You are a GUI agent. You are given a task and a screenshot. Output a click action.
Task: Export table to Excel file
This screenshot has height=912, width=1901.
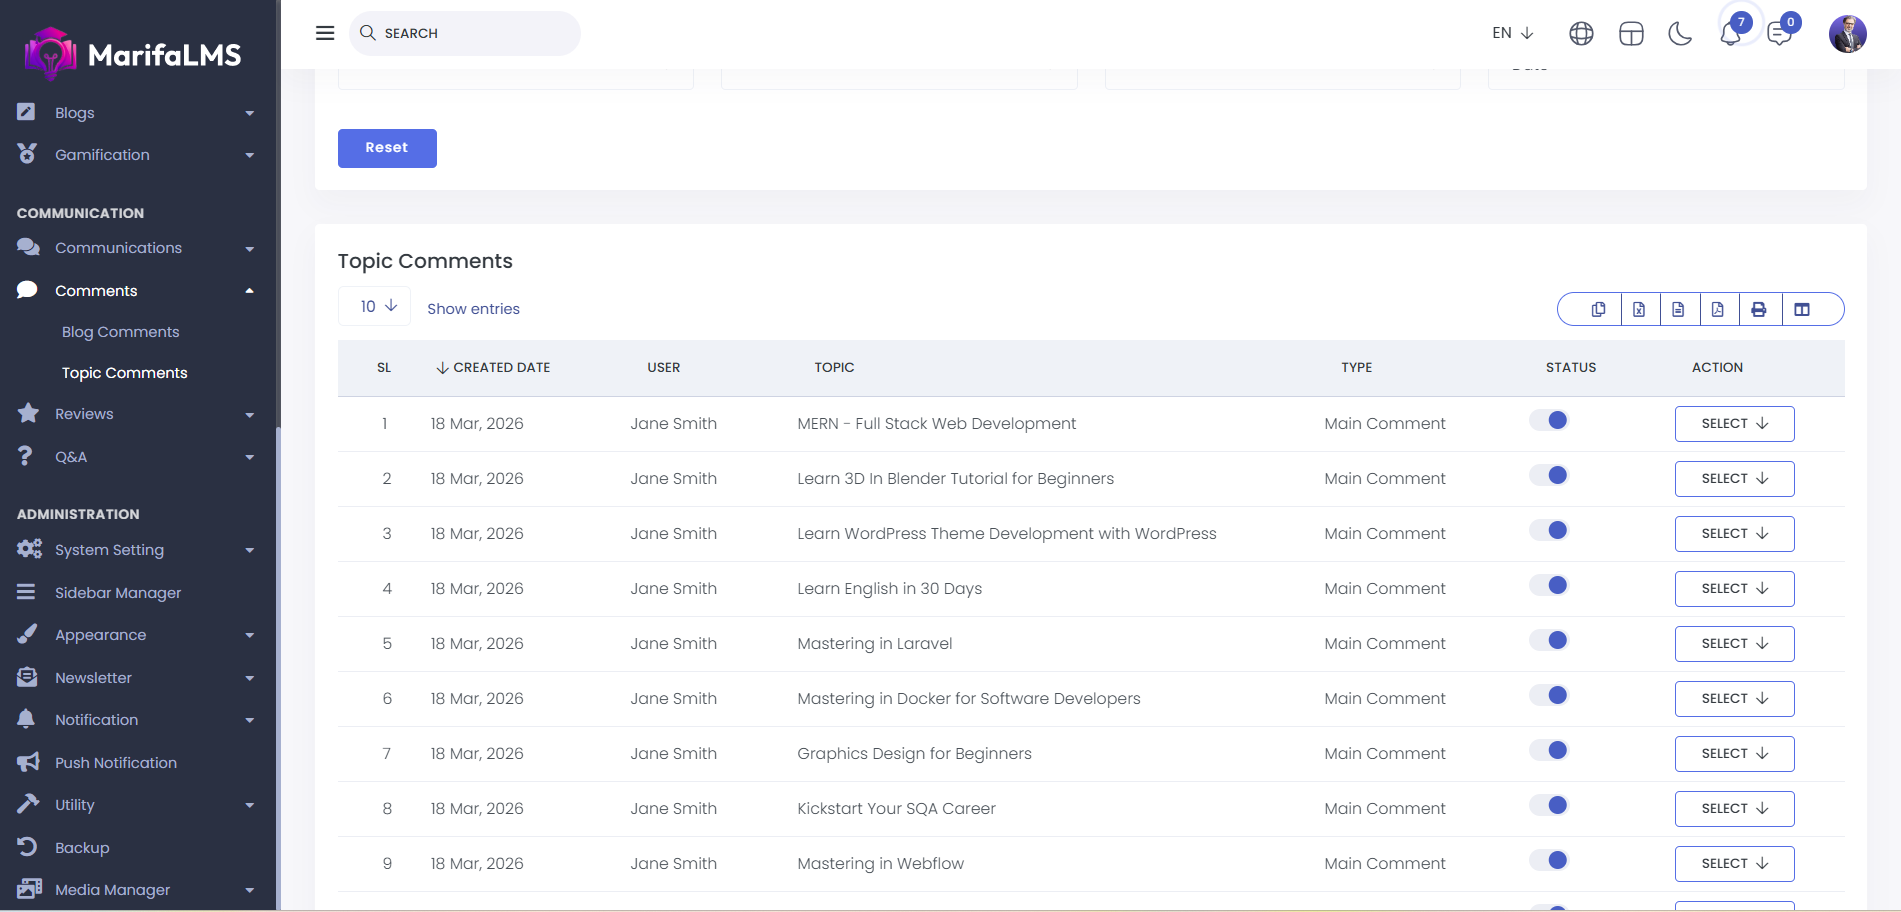(x=1639, y=310)
